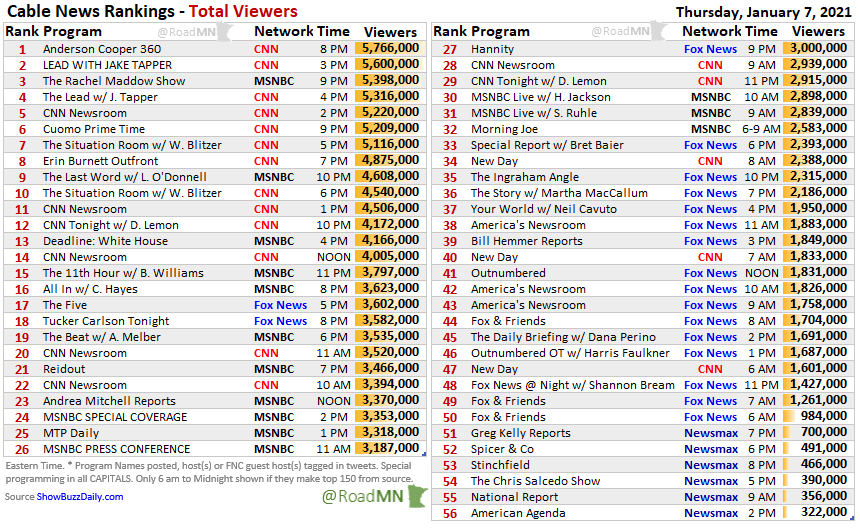
Task: Click the 3,000,000 viewers value
Action: 818,48
